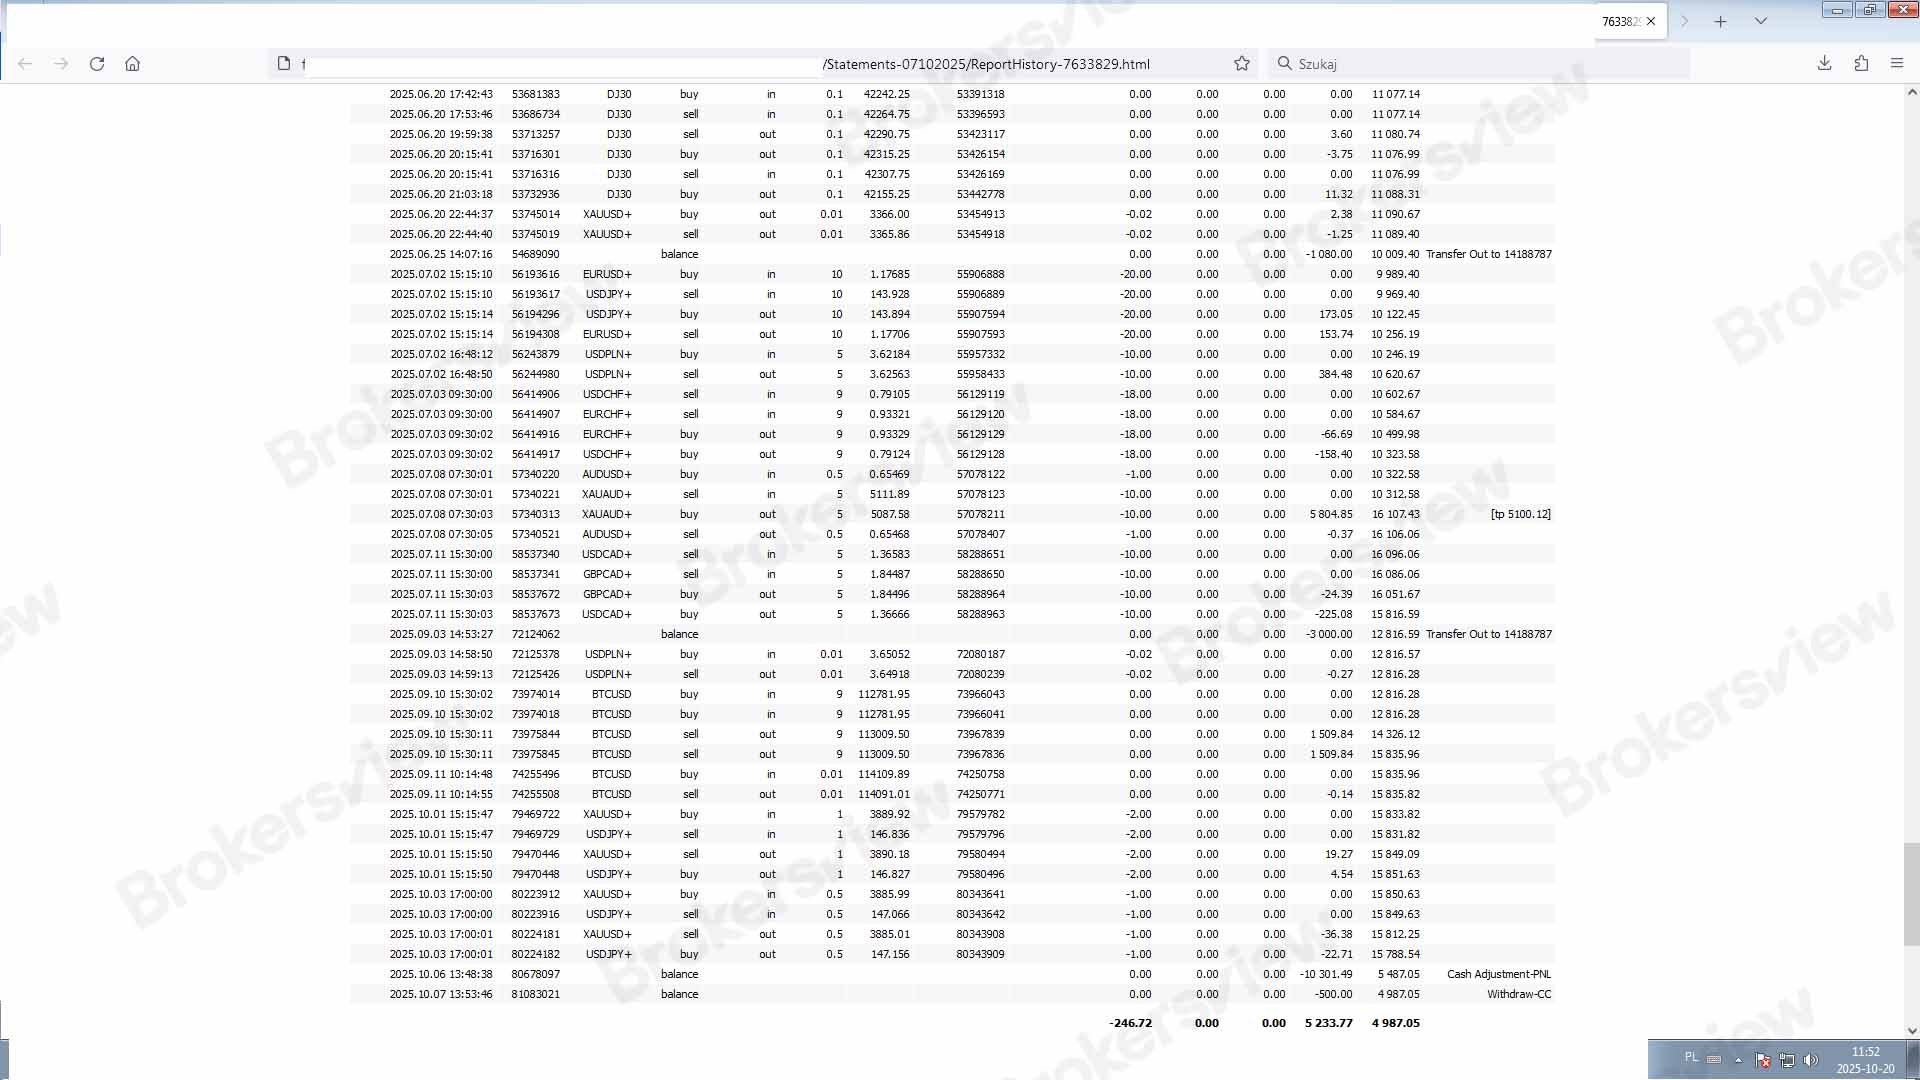Open a new tab with plus
The height and width of the screenshot is (1080, 1920).
click(1720, 22)
